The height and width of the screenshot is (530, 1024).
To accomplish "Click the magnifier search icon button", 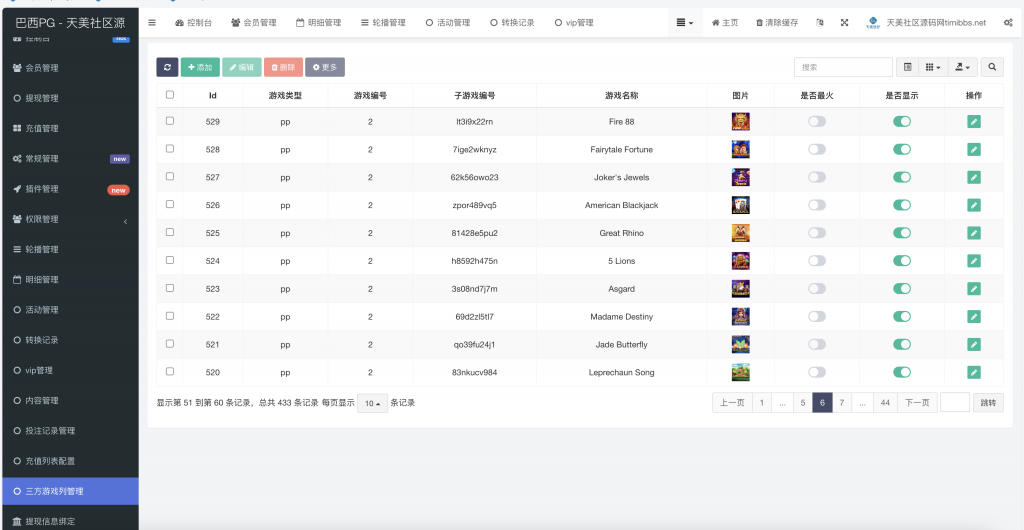I will [992, 67].
